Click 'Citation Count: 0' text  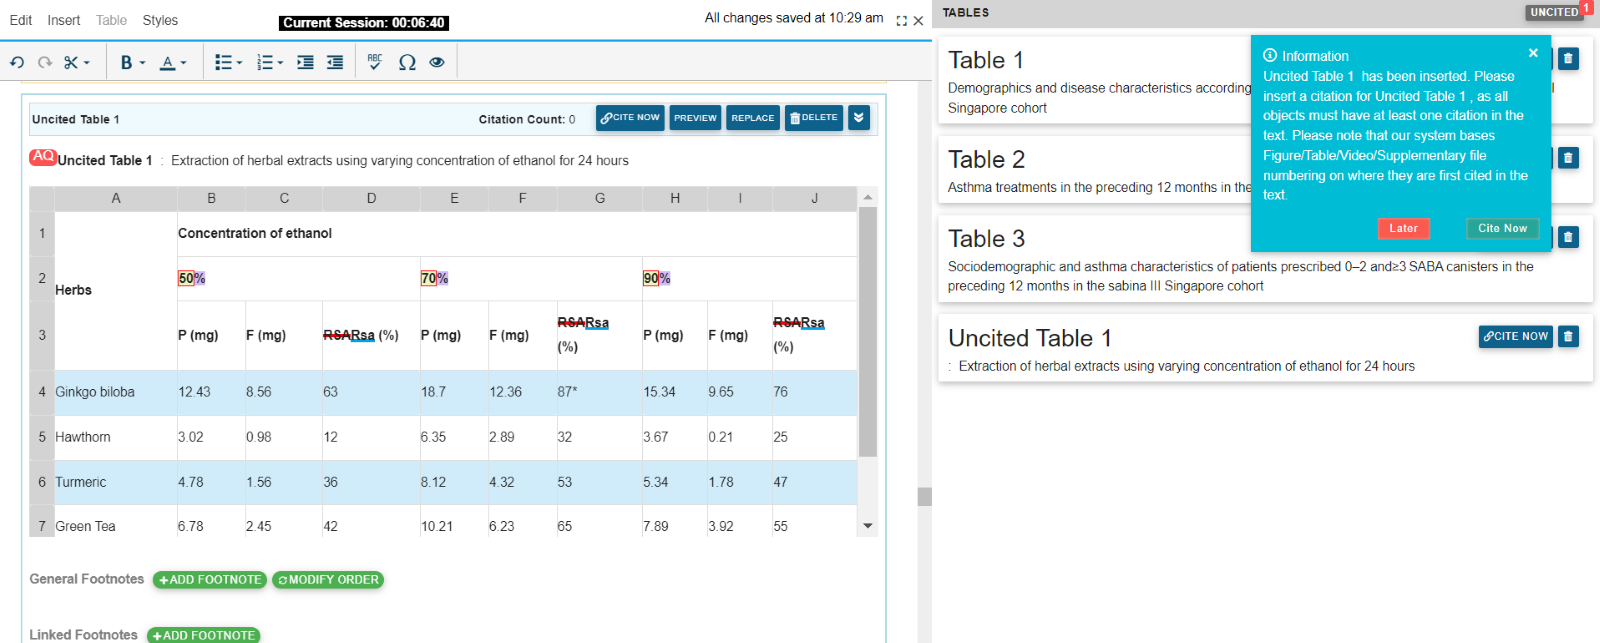click(x=527, y=119)
